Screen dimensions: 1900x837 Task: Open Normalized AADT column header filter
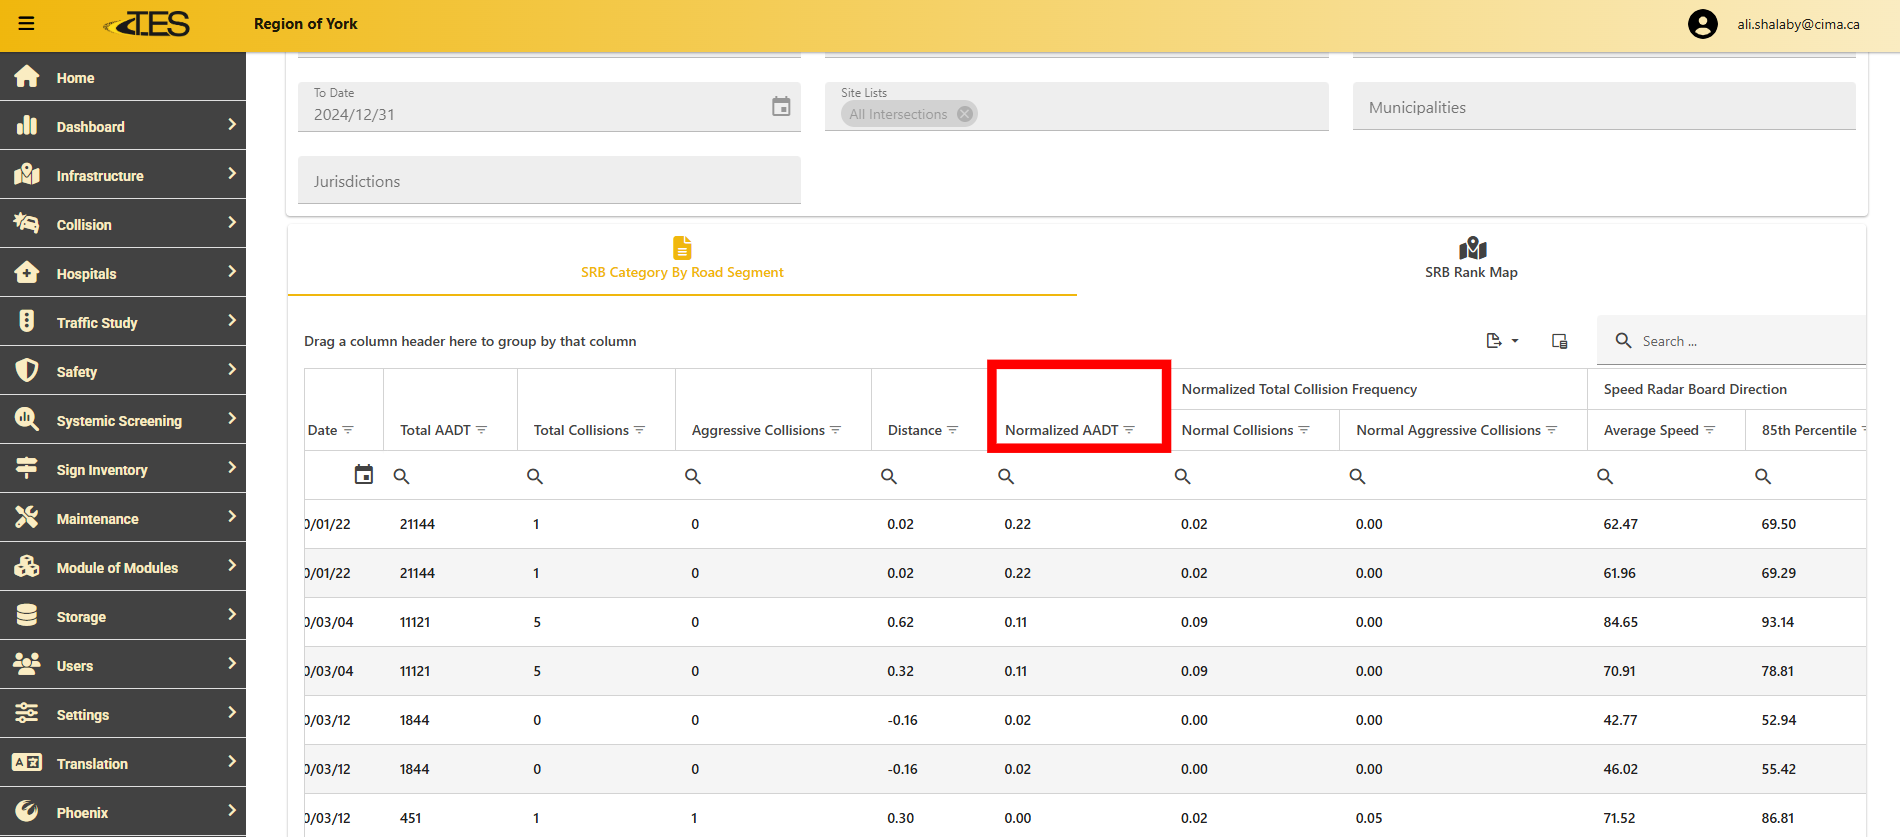1130,430
